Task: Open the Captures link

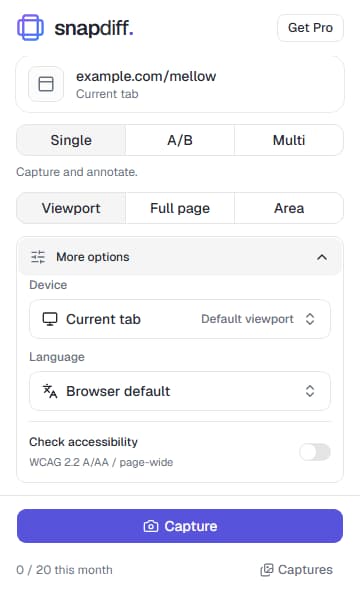Action: pos(297,570)
